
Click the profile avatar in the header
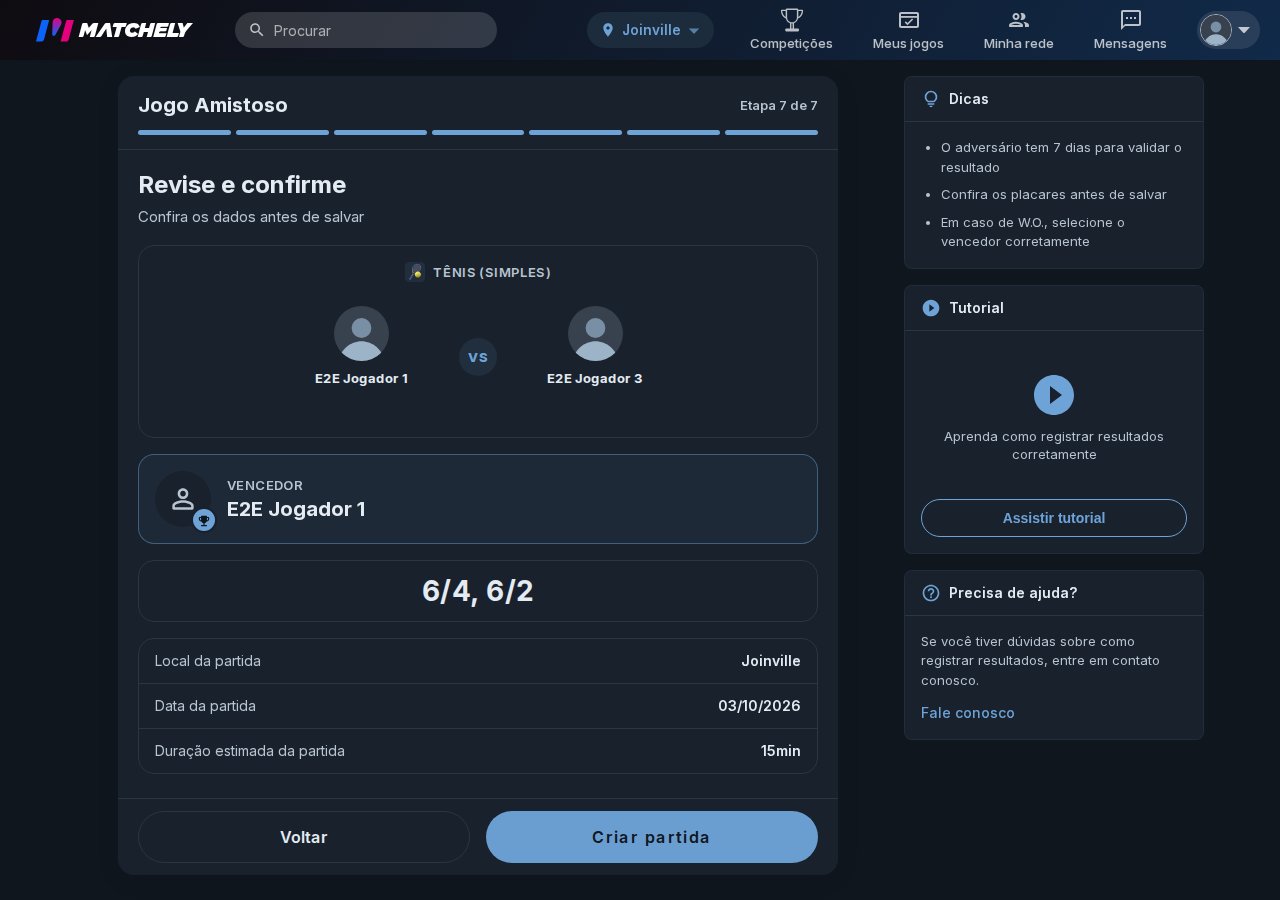(1216, 30)
